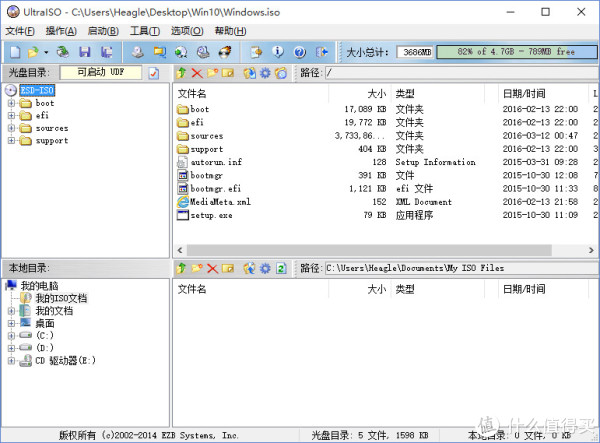Image resolution: width=600 pixels, height=443 pixels.
Task: Click the make CD/DVD image icon
Action: pyautogui.click(x=138, y=52)
